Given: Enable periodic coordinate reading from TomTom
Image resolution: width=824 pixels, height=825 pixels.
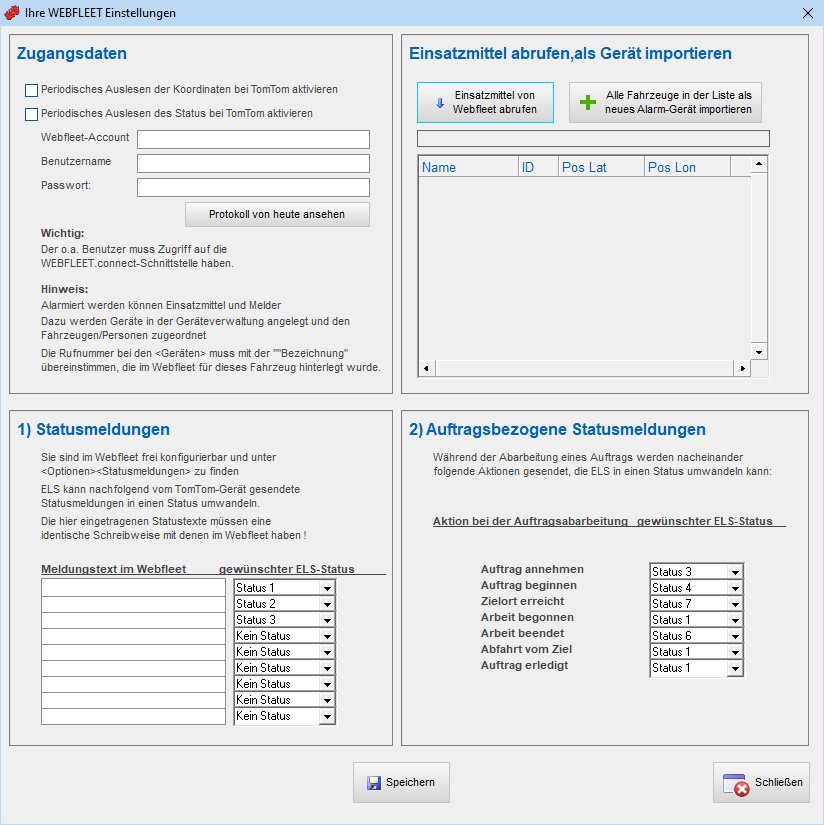Looking at the screenshot, I should [32, 90].
